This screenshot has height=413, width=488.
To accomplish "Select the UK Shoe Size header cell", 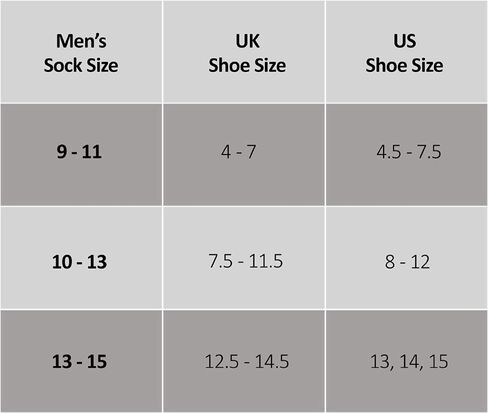I will coord(244,51).
